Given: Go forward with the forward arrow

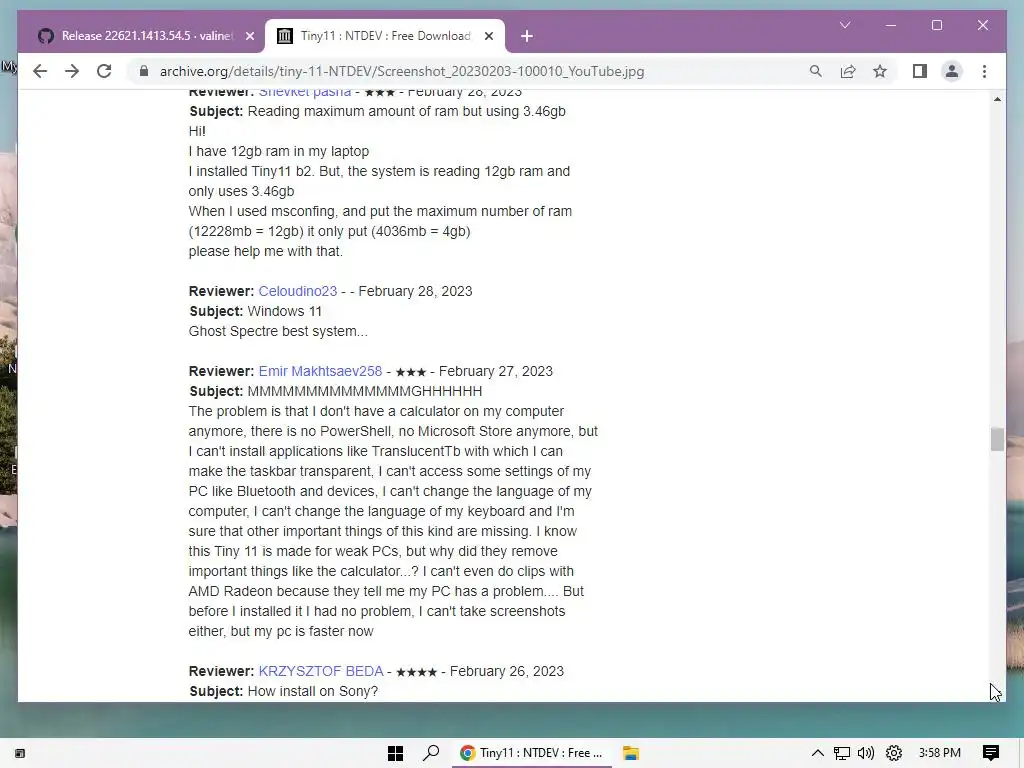Looking at the screenshot, I should (x=72, y=71).
